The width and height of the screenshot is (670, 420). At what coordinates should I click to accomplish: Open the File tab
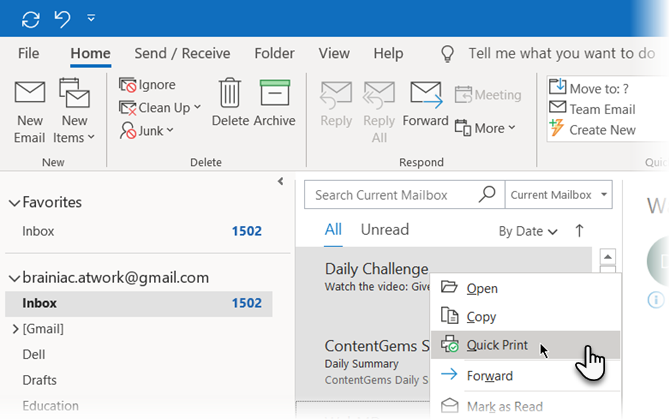(x=29, y=53)
